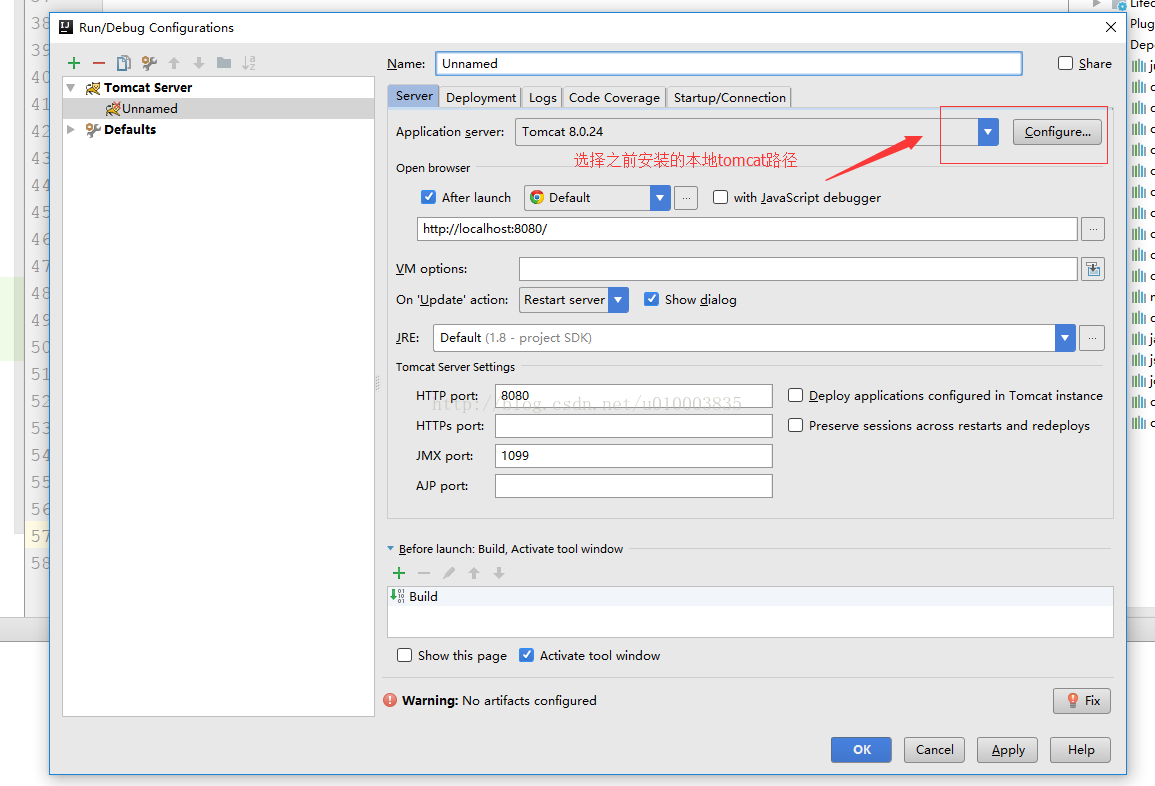Open the Logs tab
Image resolution: width=1155 pixels, height=786 pixels.
tap(543, 97)
